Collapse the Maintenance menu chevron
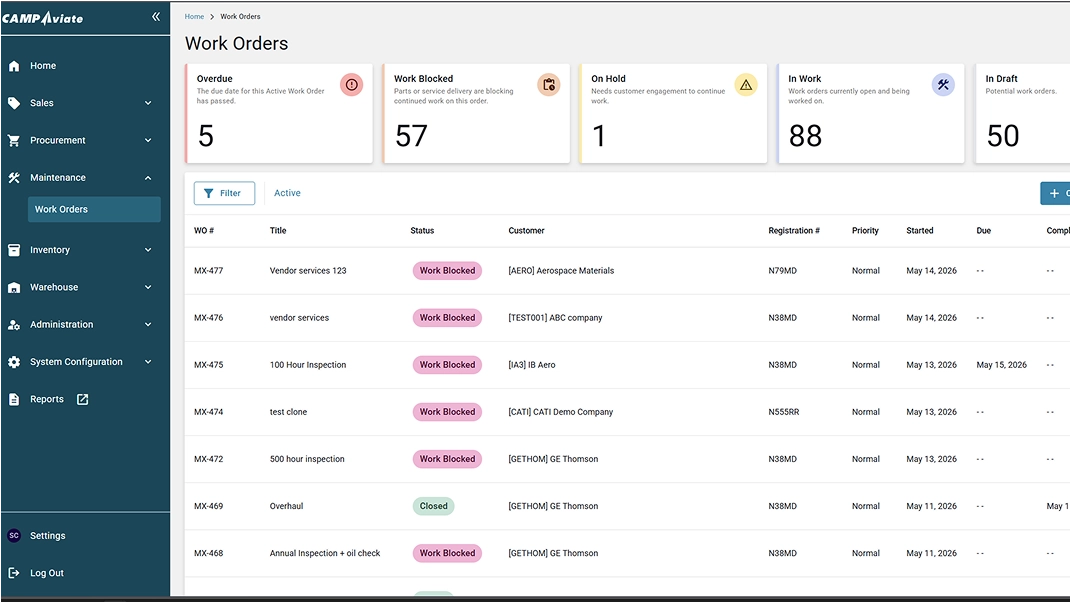The height and width of the screenshot is (602, 1070). pyautogui.click(x=148, y=177)
